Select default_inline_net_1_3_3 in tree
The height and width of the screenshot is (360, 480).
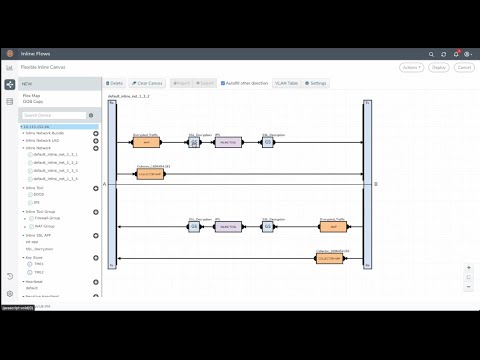[55, 171]
